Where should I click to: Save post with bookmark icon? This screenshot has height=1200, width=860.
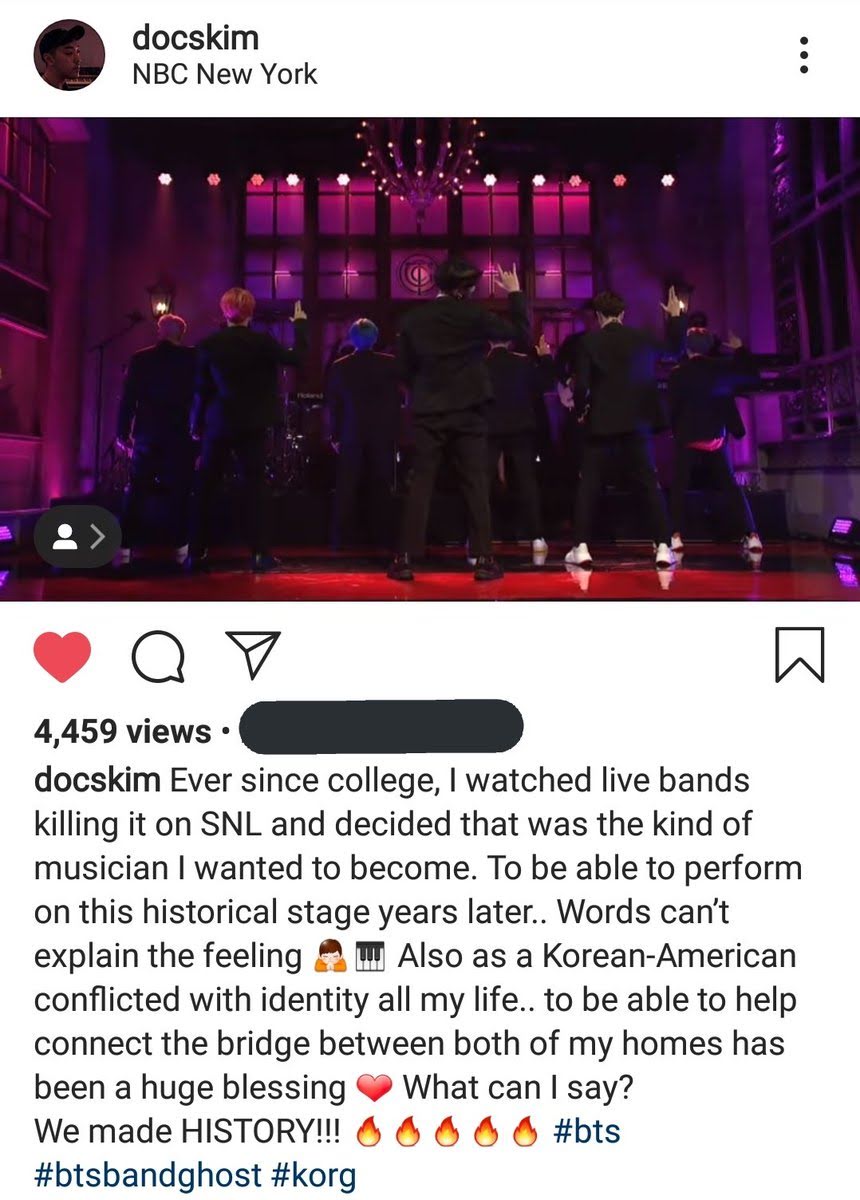click(800, 655)
